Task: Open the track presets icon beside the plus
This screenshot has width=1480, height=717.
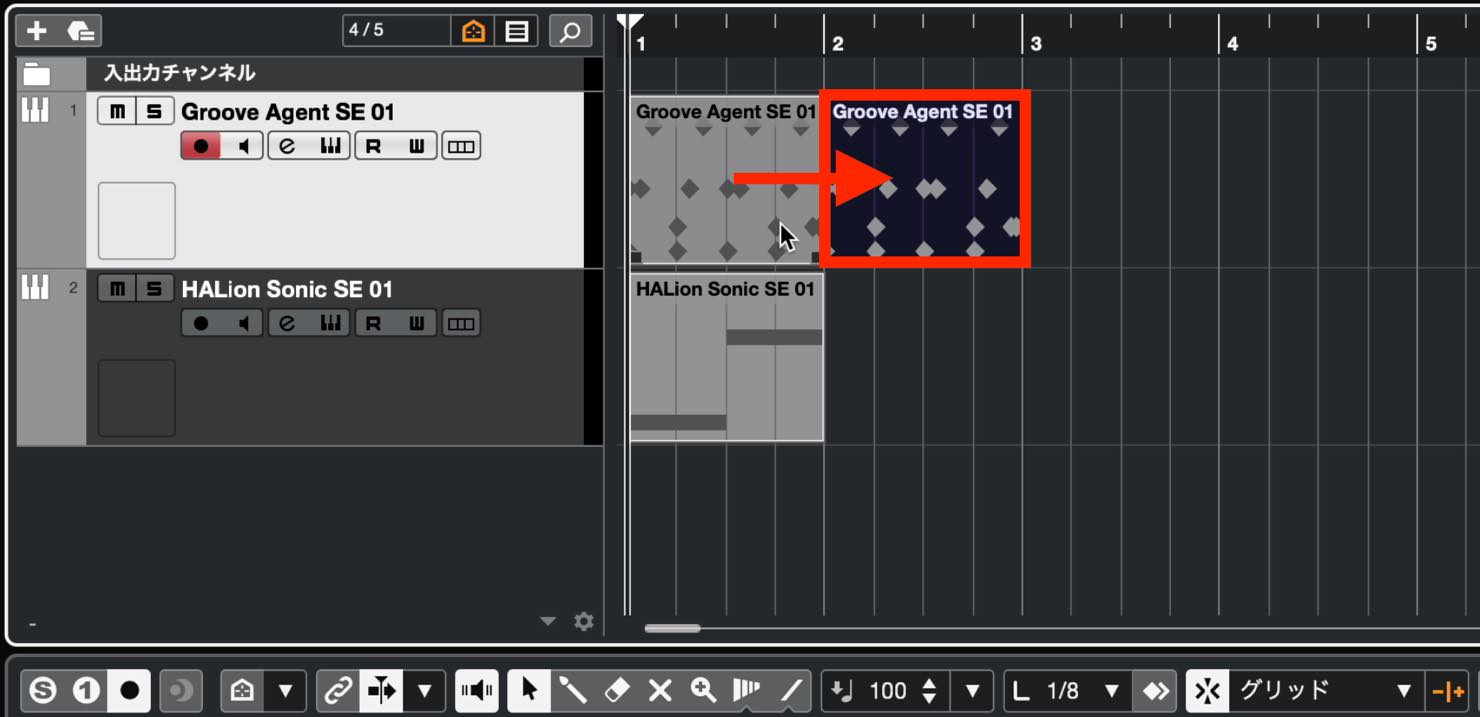Action: [x=82, y=31]
